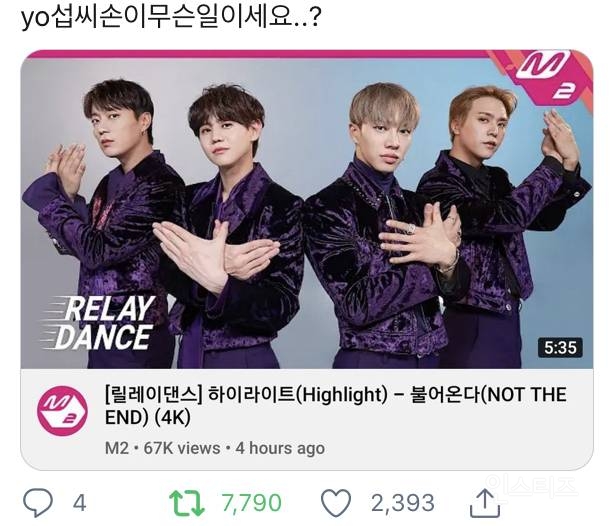The width and height of the screenshot is (615, 526).
Task: Click the 2,393 likes count
Action: (x=403, y=503)
